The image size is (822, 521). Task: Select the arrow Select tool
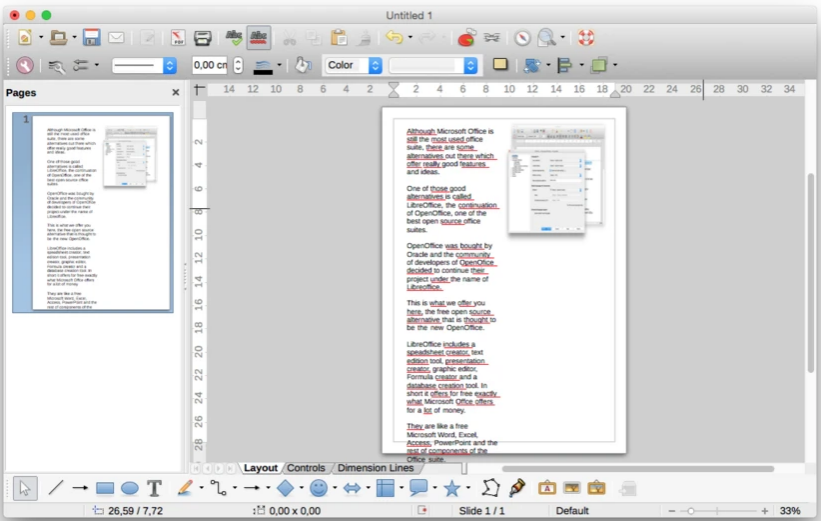pos(25,489)
